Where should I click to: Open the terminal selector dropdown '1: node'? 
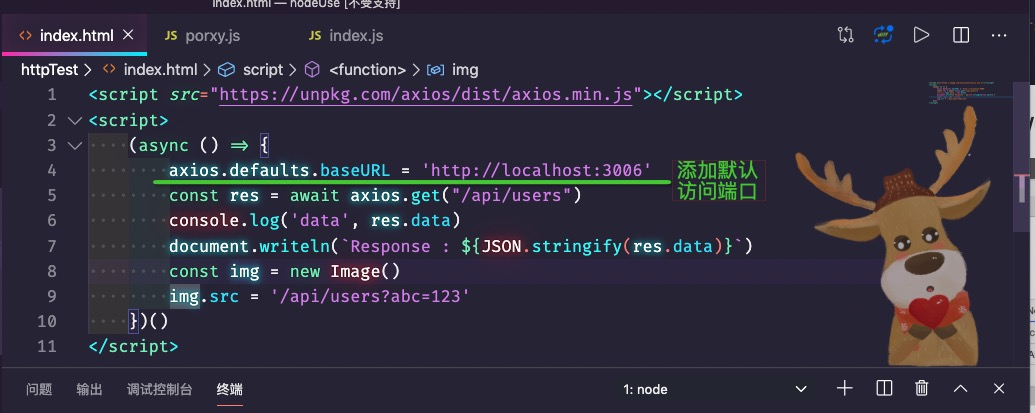point(715,389)
